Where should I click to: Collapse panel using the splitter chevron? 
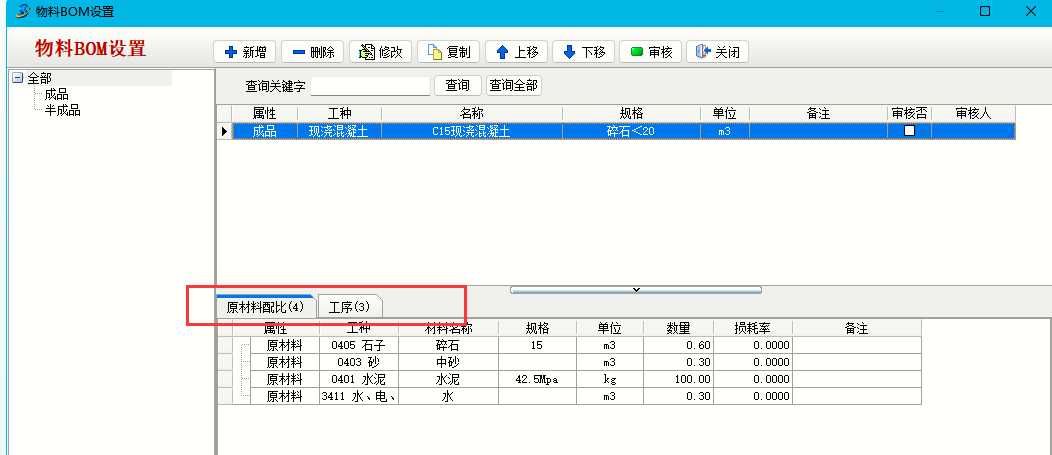pyautogui.click(x=636, y=290)
